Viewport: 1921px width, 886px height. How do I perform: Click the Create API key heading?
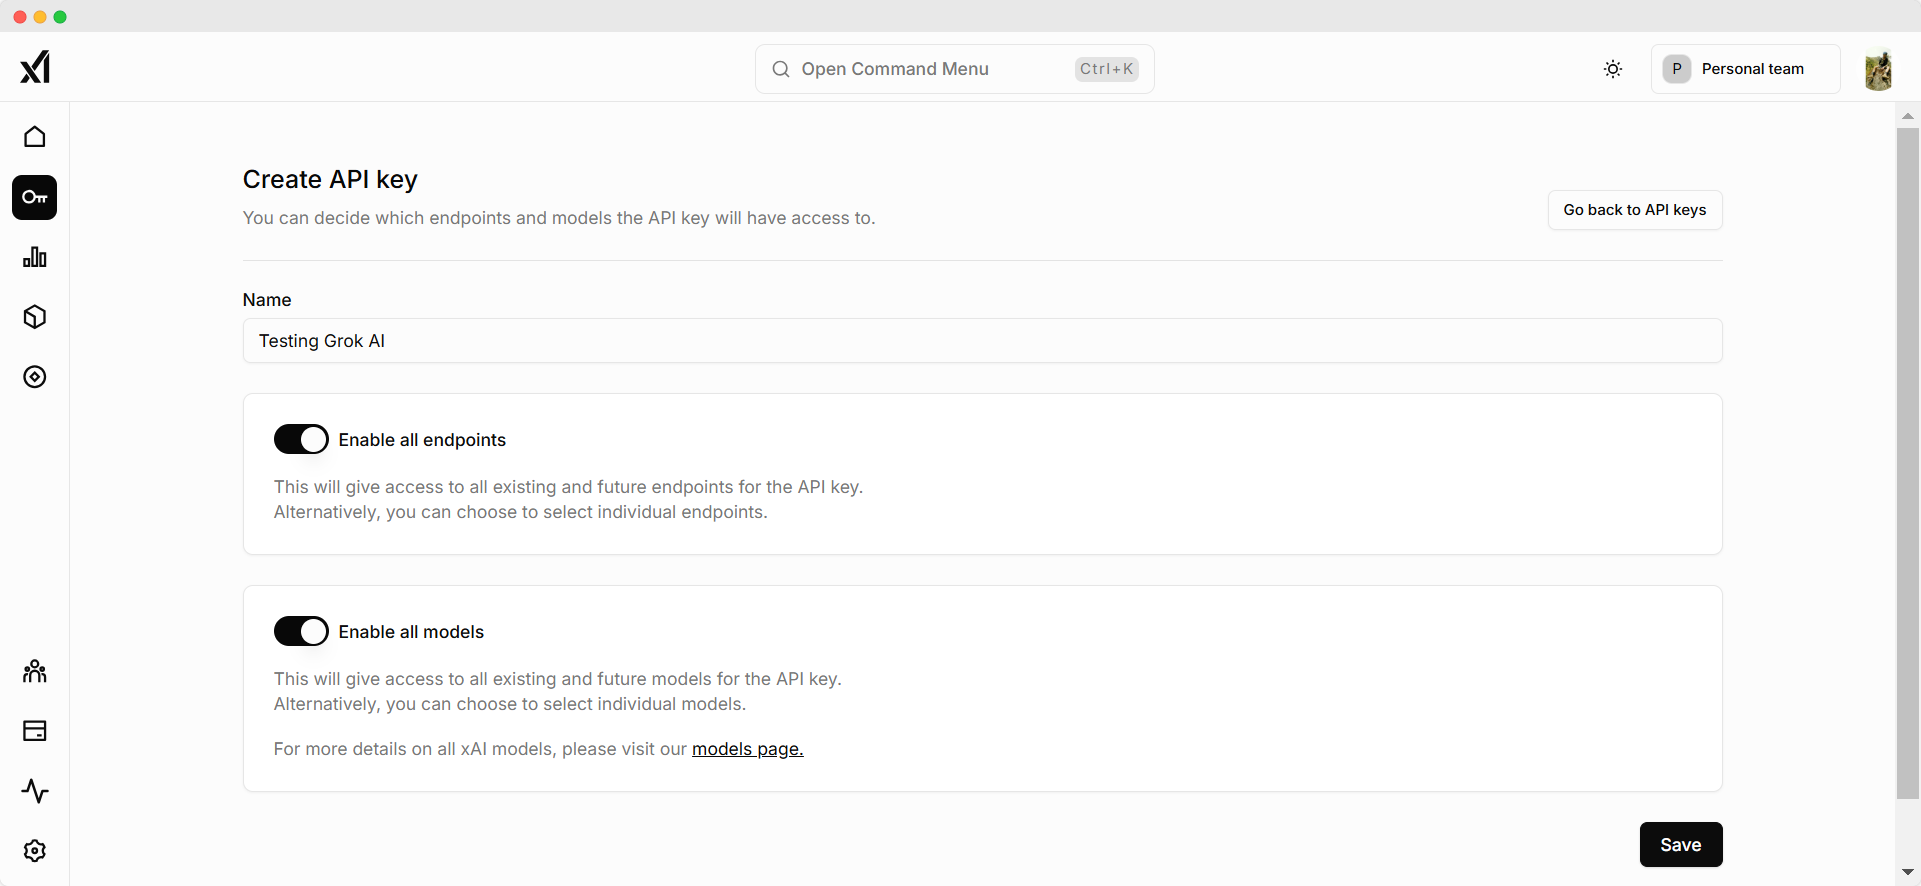(330, 179)
